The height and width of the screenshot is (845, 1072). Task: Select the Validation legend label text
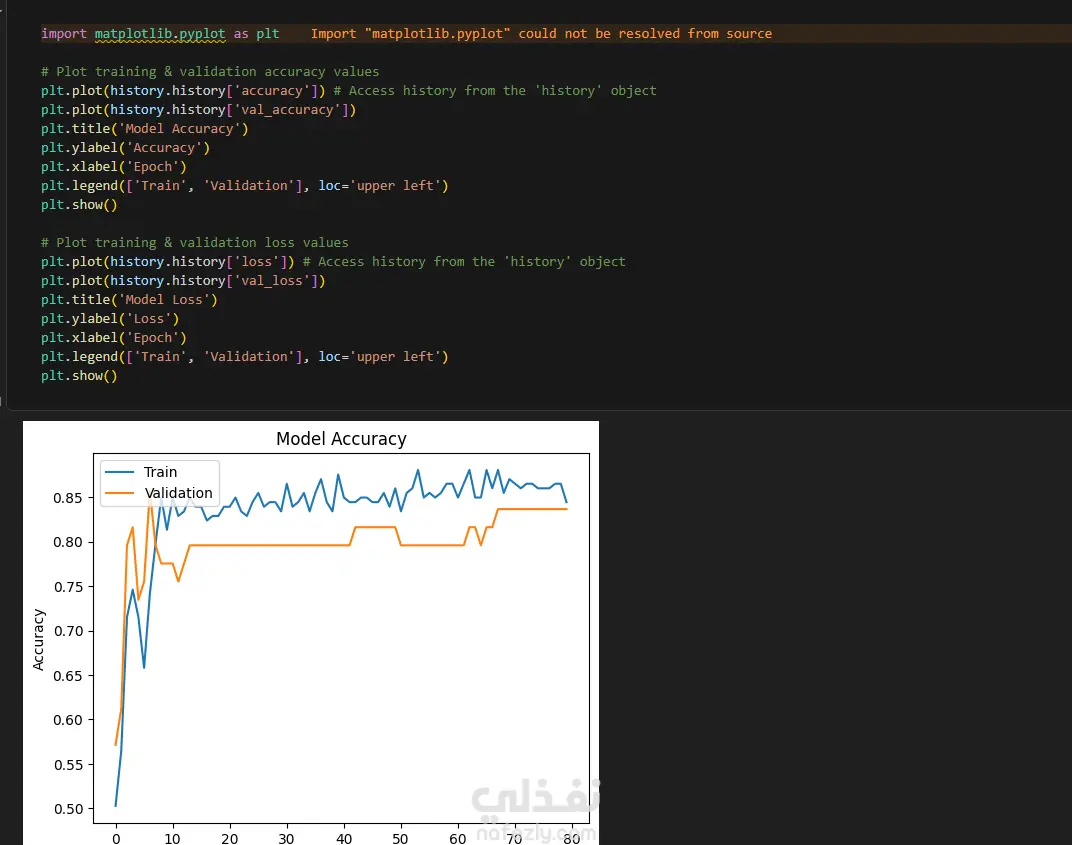tap(178, 493)
